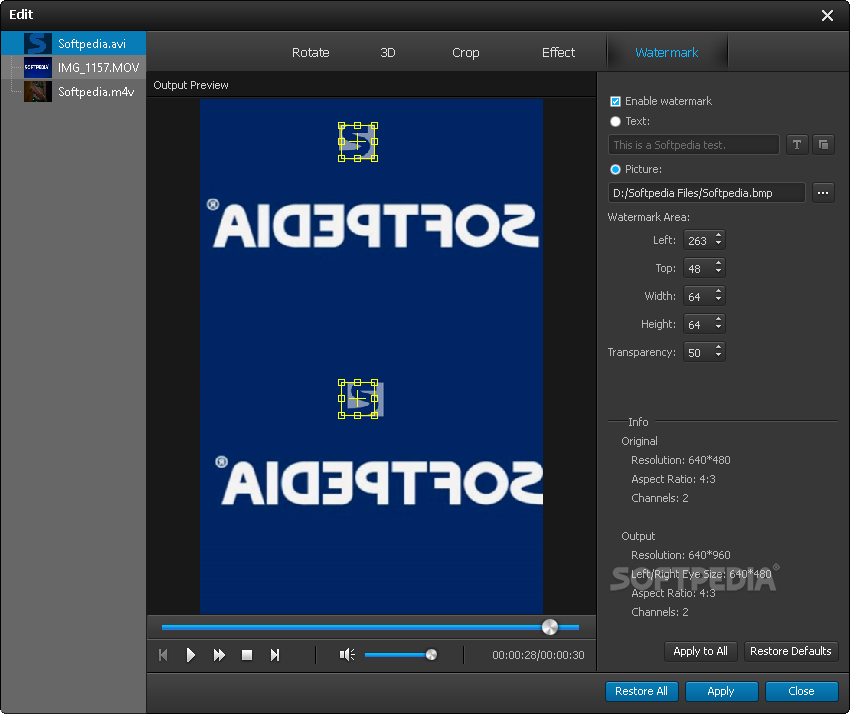Click the volume slider knob
This screenshot has height=714, width=850.
[x=432, y=655]
